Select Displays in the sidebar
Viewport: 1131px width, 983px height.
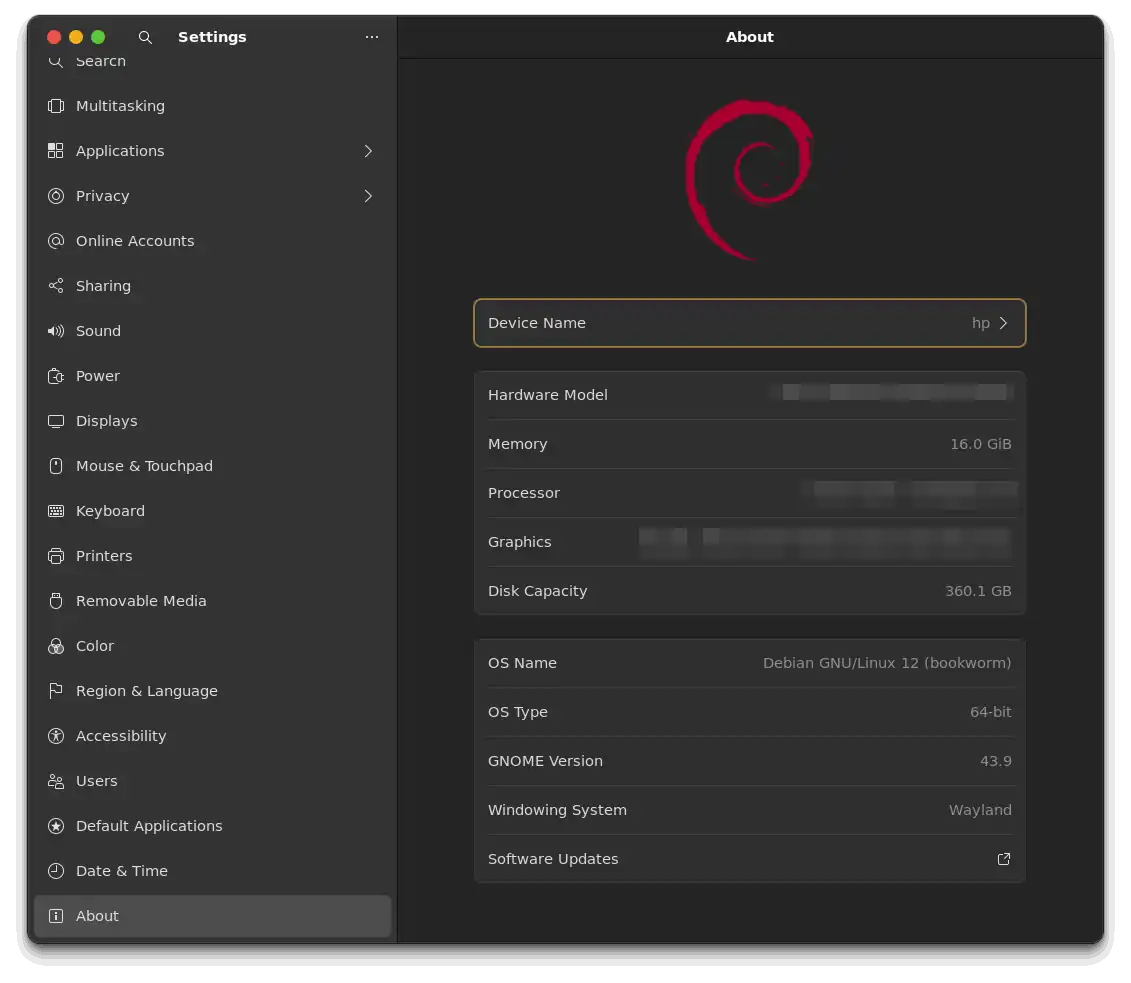click(x=212, y=421)
